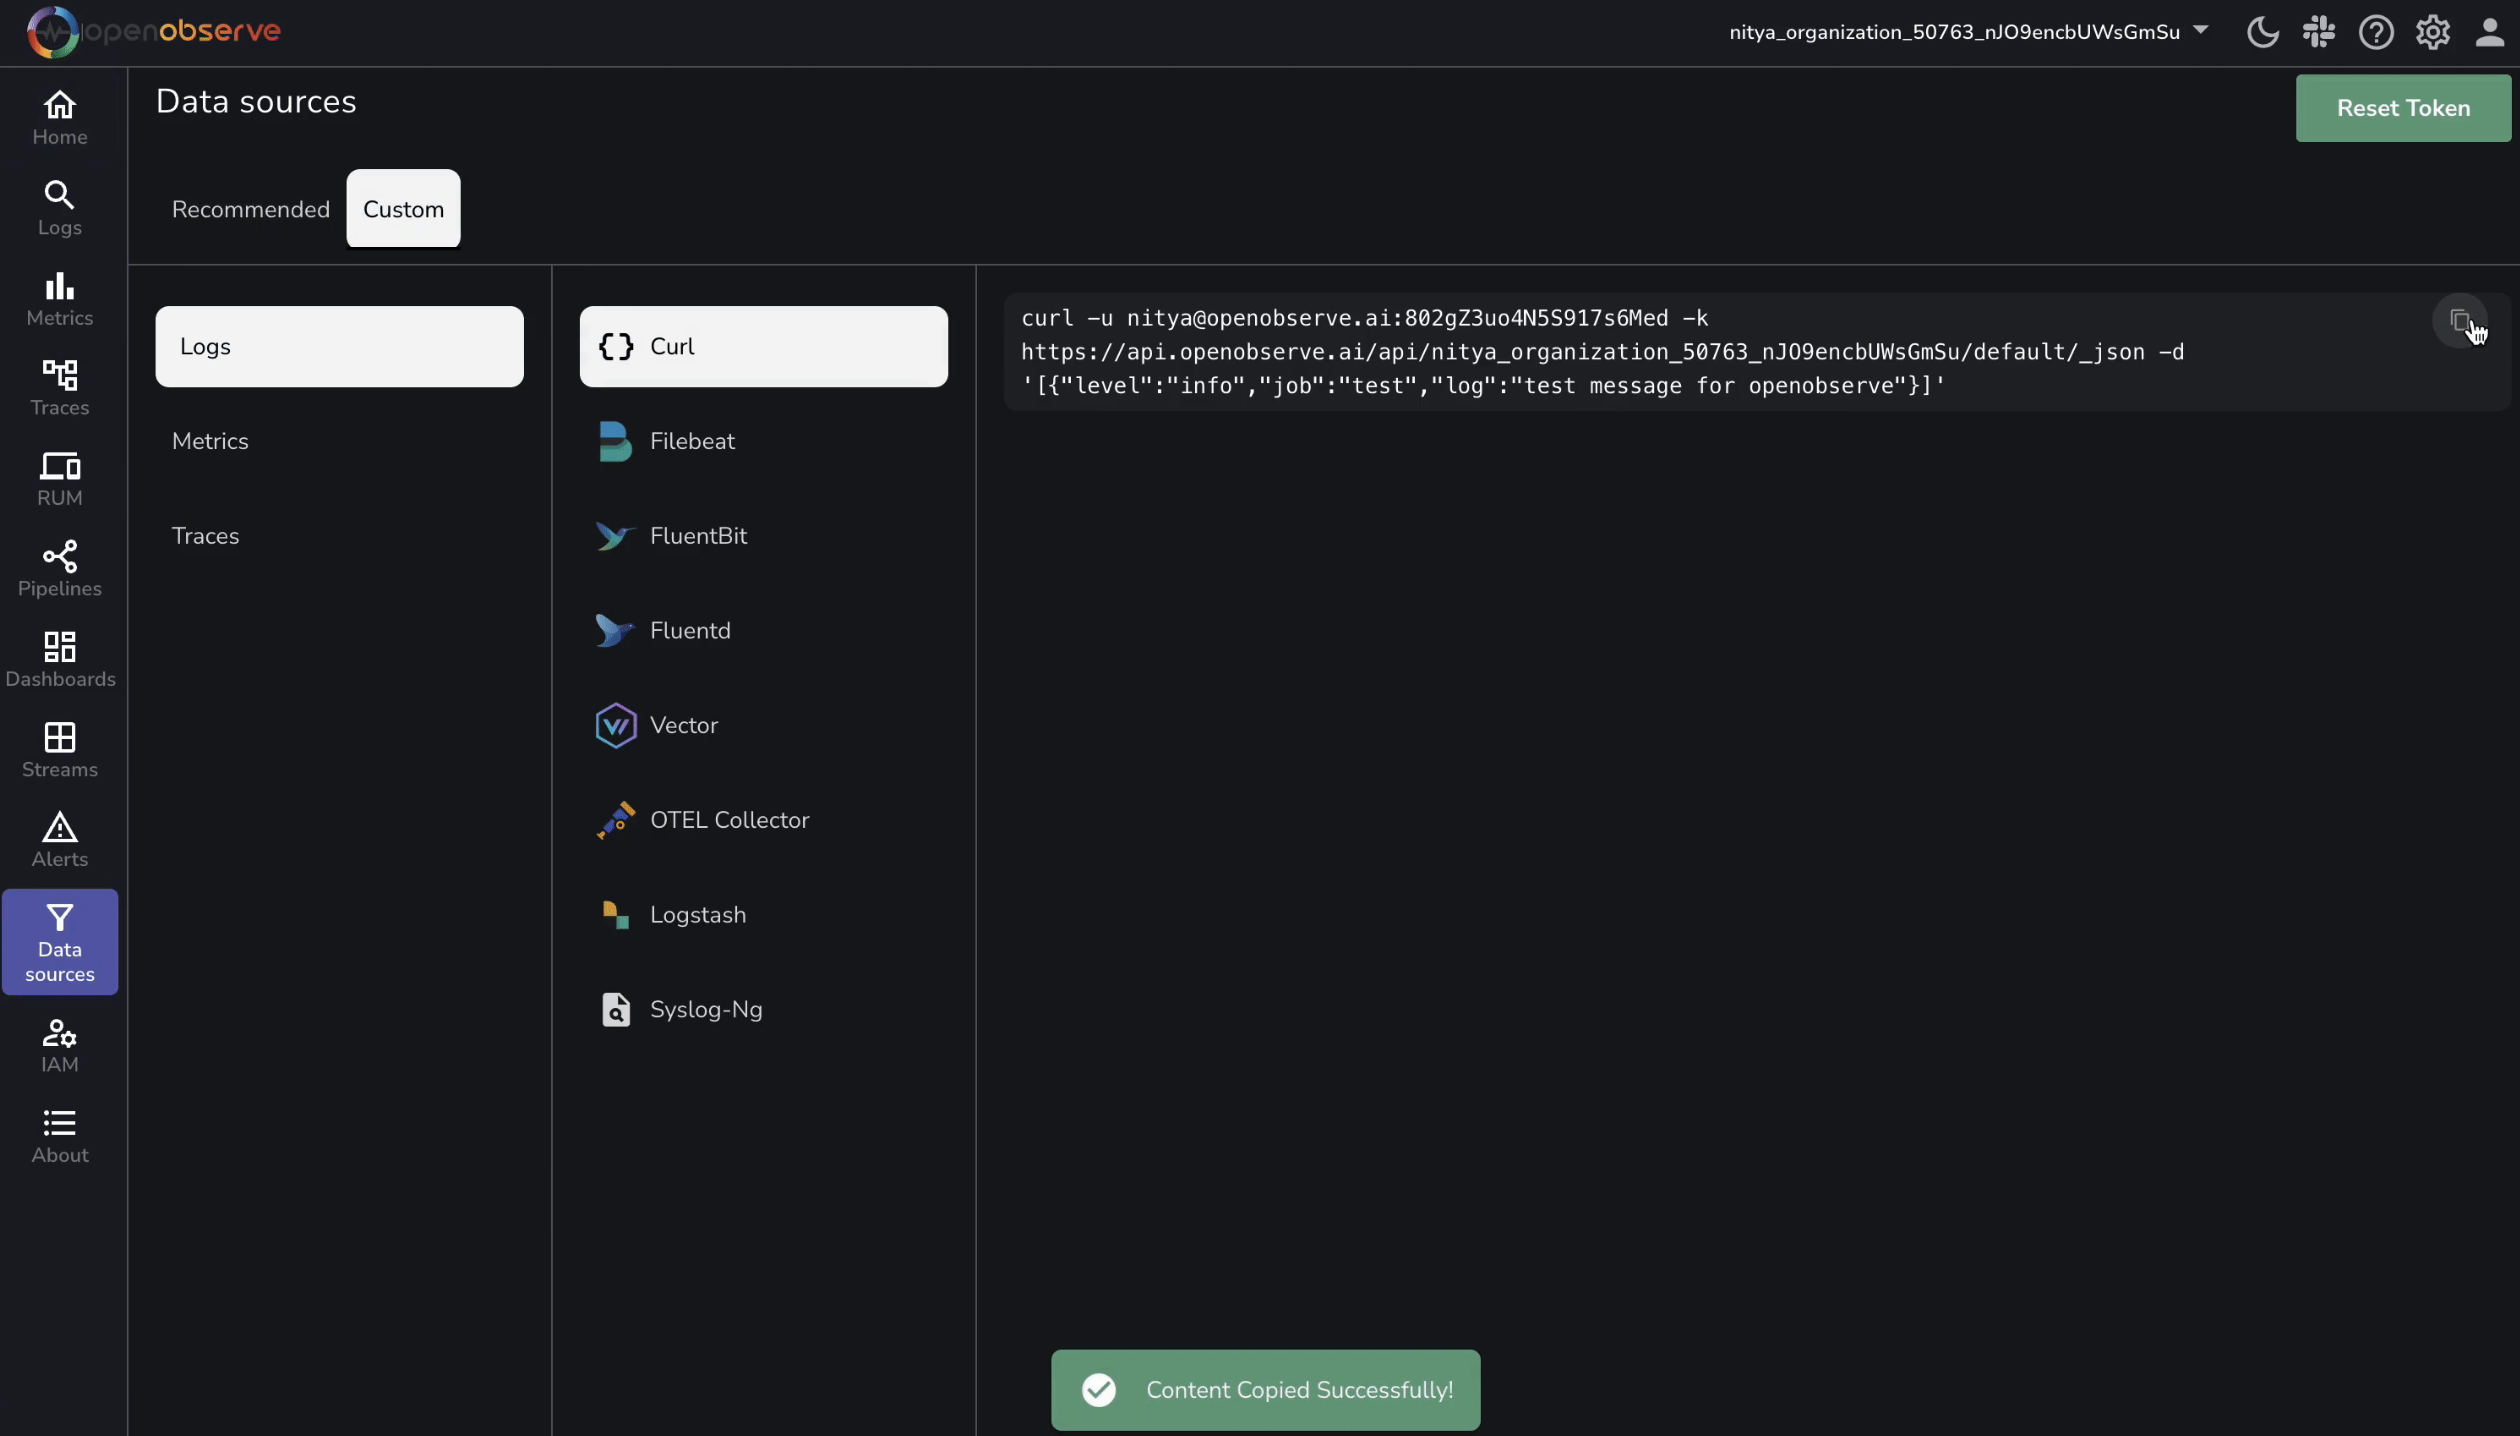Open the Home page from sidebar

(x=59, y=117)
